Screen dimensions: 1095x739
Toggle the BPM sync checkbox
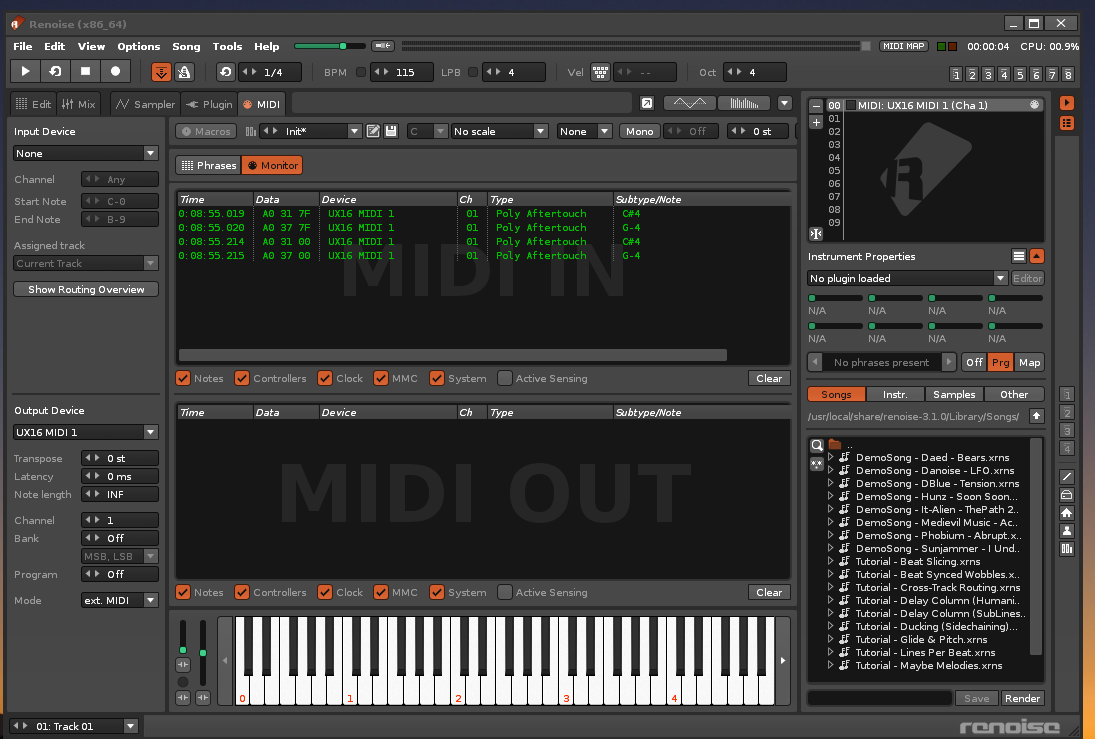360,72
